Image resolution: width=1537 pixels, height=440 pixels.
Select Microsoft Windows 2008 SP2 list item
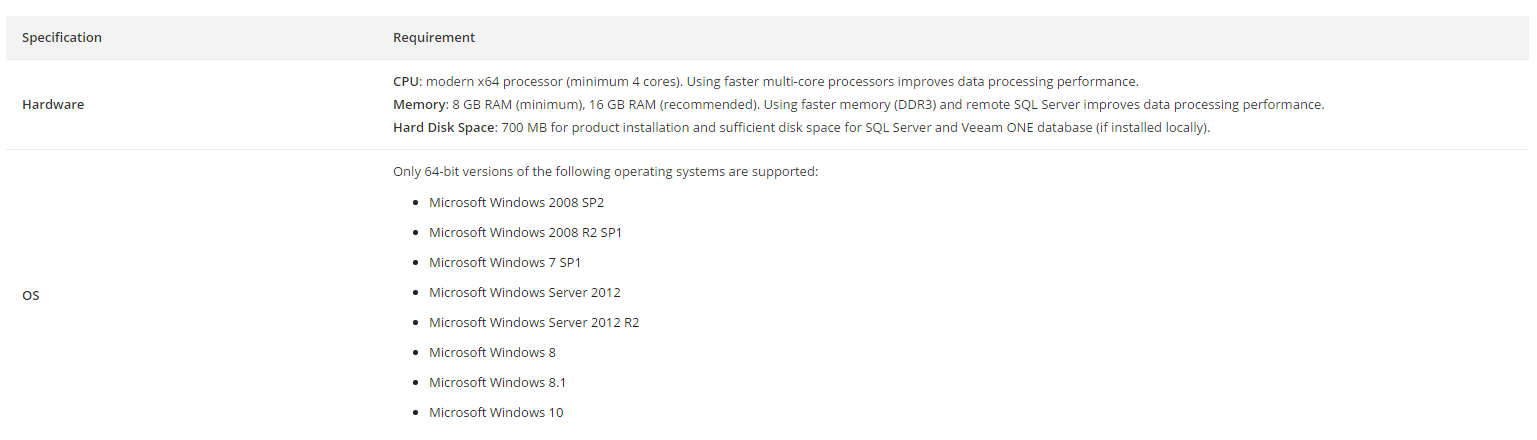coord(516,202)
